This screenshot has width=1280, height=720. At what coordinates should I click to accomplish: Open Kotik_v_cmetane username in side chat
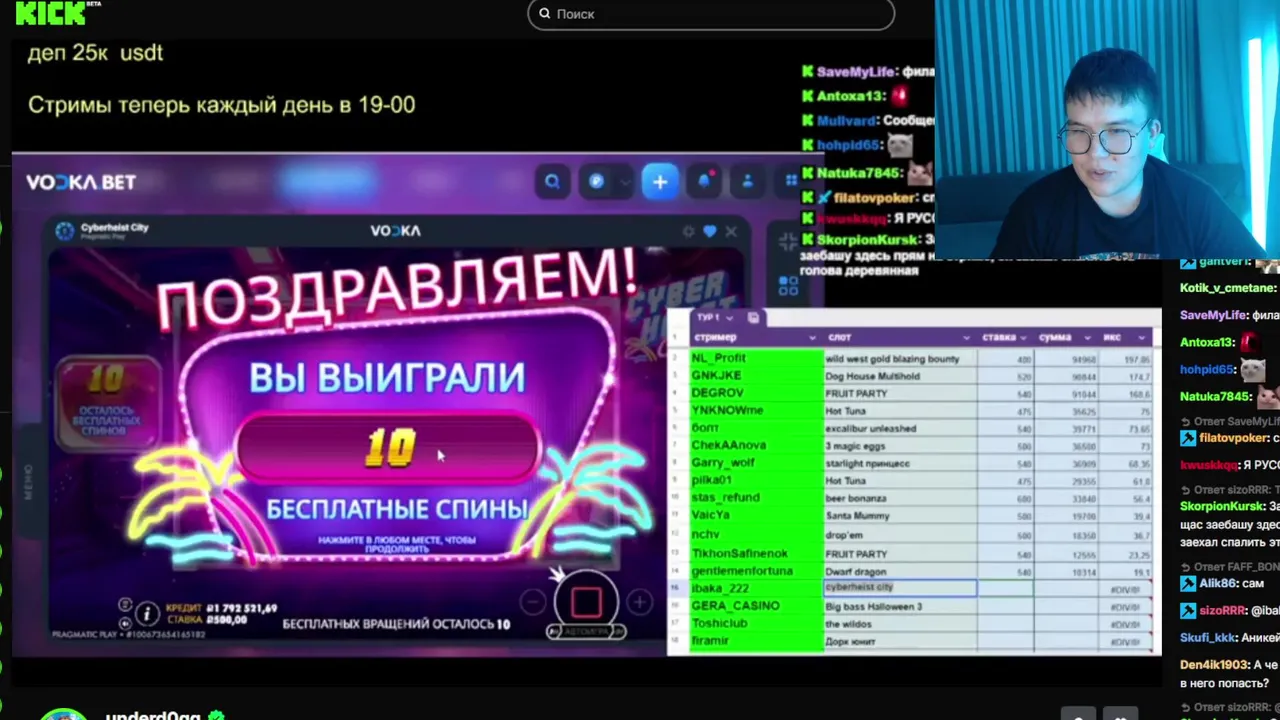pyautogui.click(x=1227, y=288)
